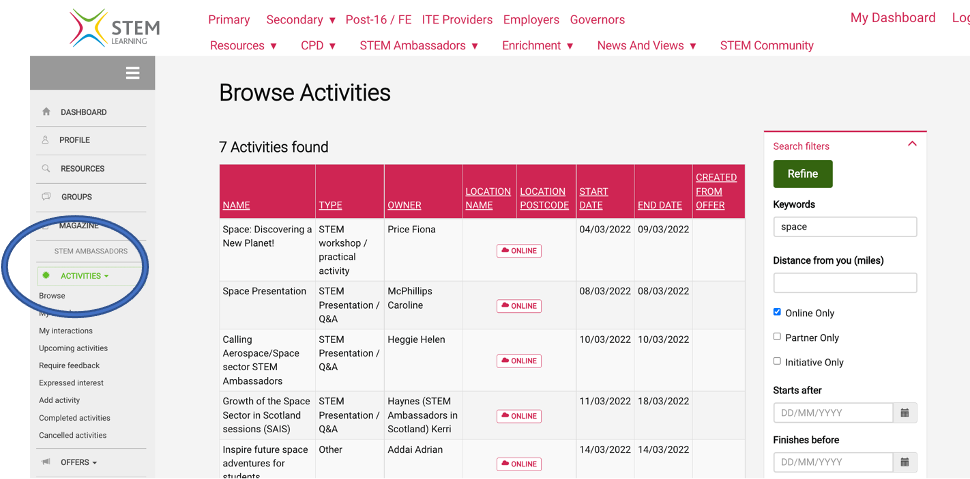Screen dimensions: 970x479
Task: Tick the Initiative Only checkbox
Action: [778, 361]
